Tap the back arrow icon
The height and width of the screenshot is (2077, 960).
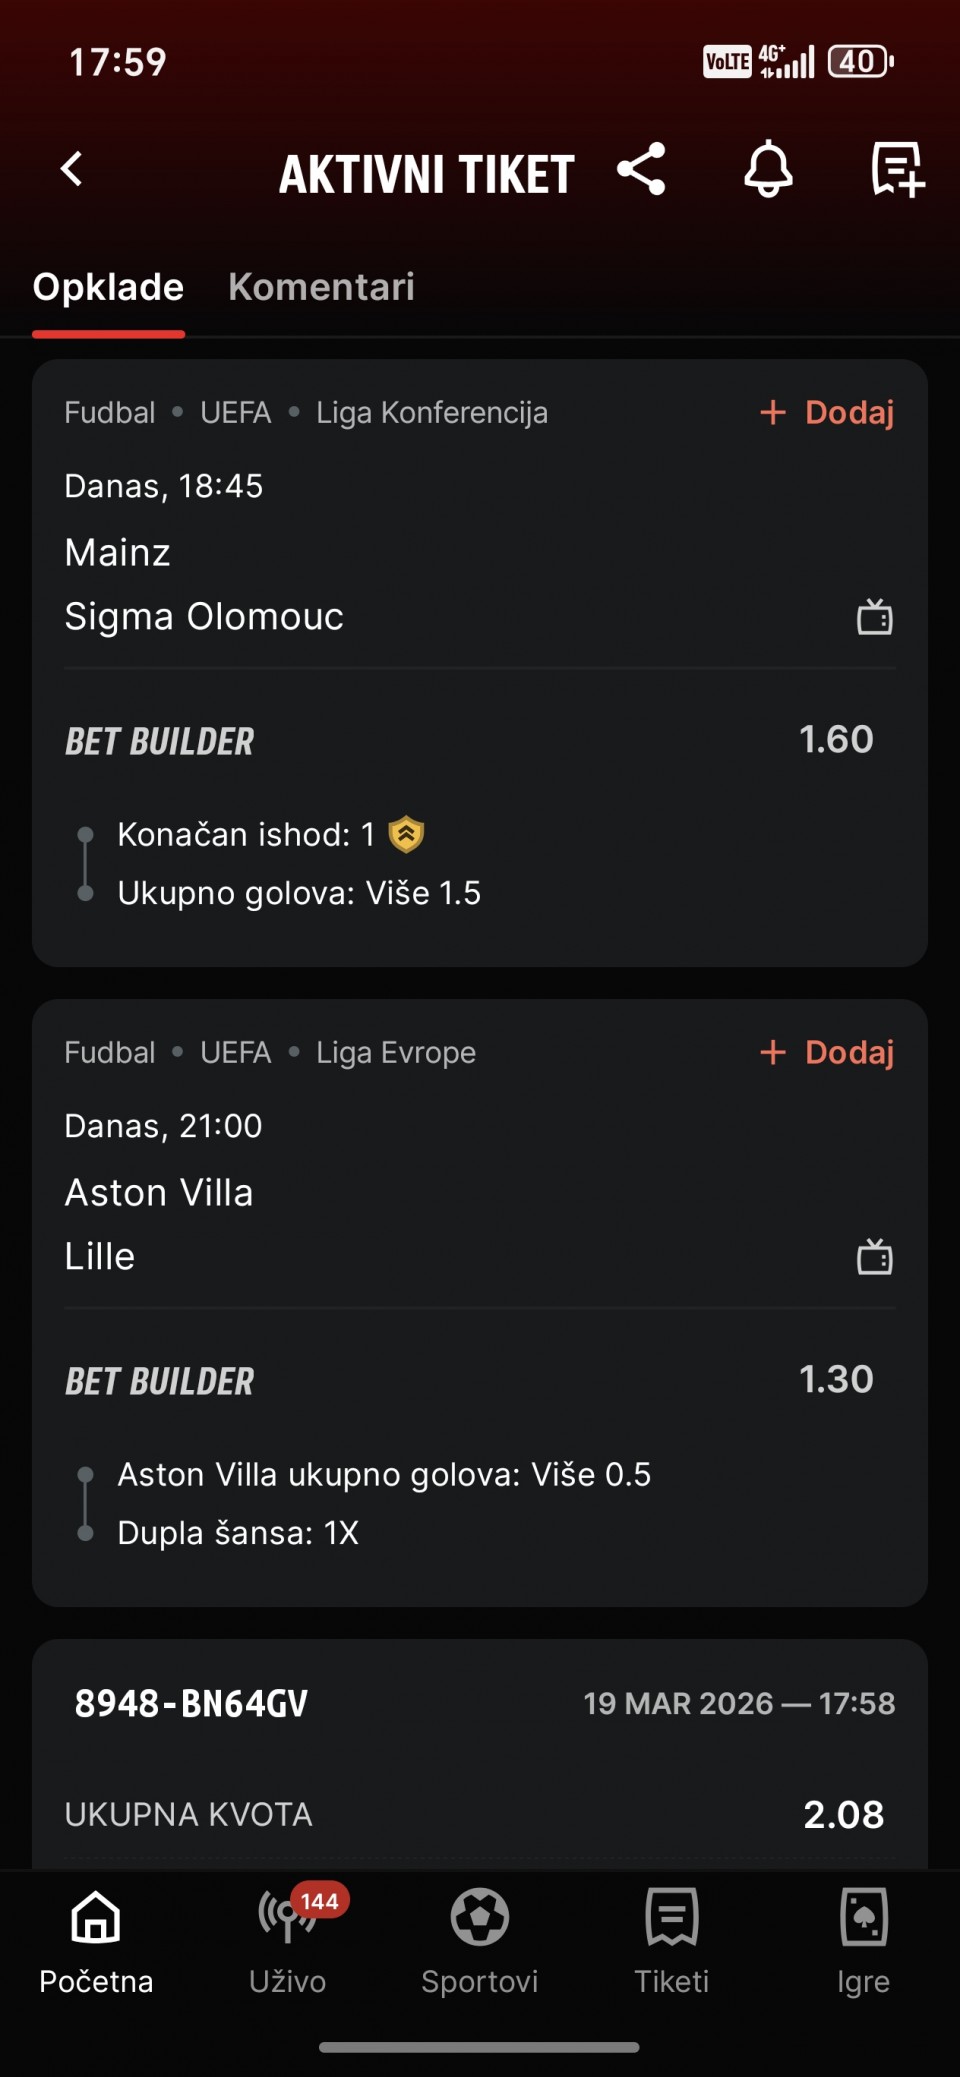72,169
